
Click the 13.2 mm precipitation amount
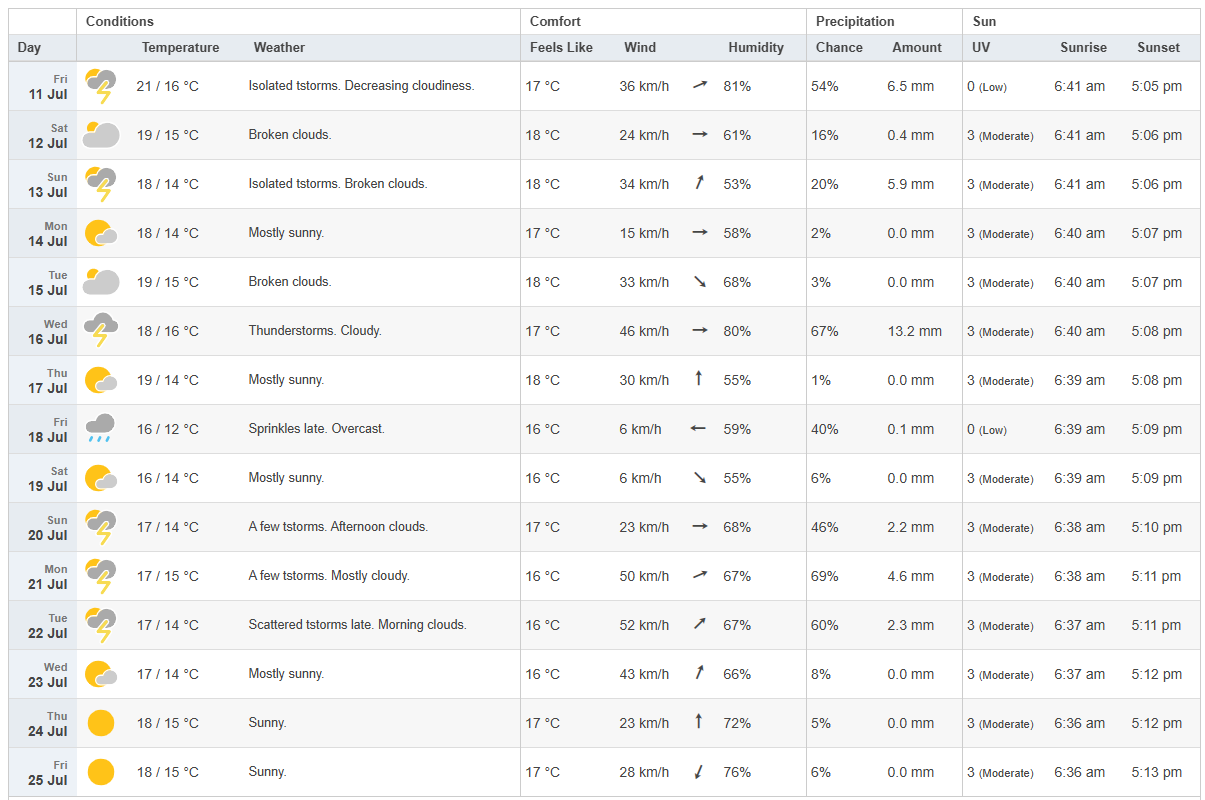(914, 331)
